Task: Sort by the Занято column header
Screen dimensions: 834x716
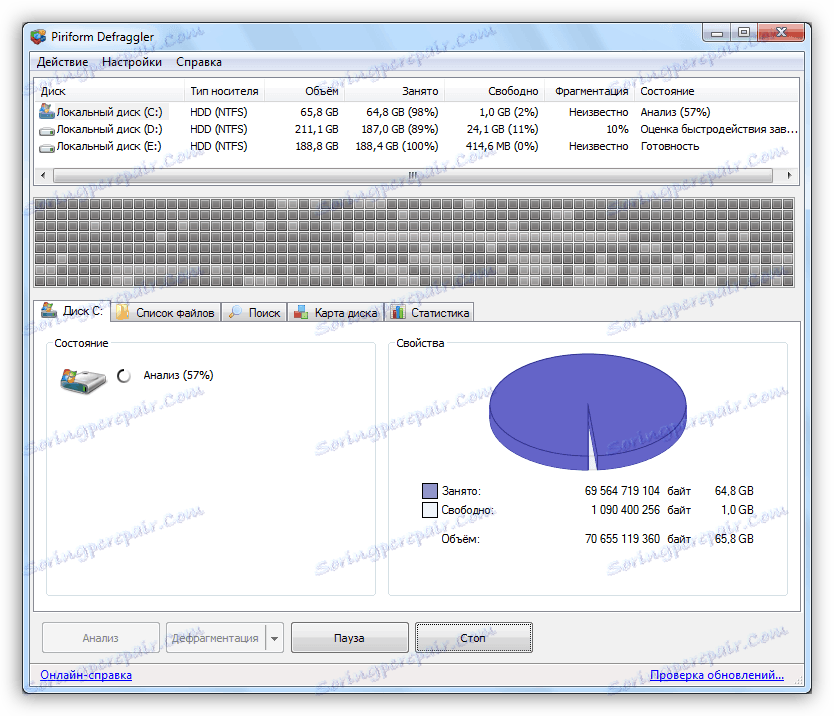Action: [395, 91]
